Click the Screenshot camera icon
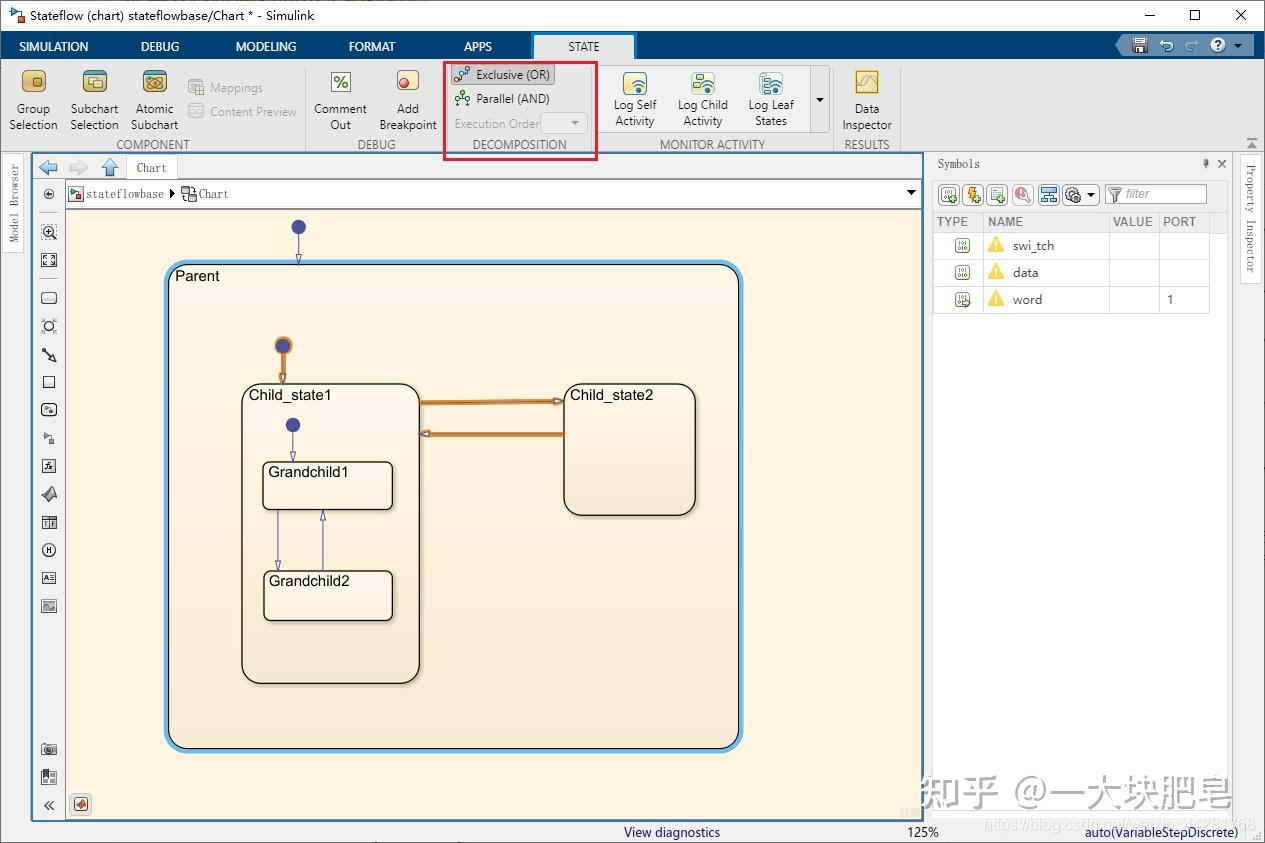The image size is (1265, 843). [49, 749]
